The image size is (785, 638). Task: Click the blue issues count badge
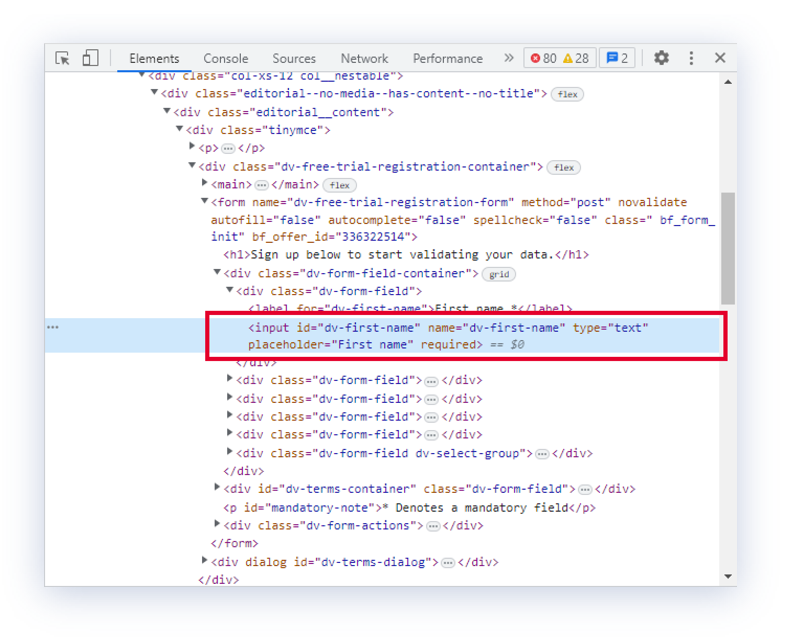pyautogui.click(x=616, y=58)
